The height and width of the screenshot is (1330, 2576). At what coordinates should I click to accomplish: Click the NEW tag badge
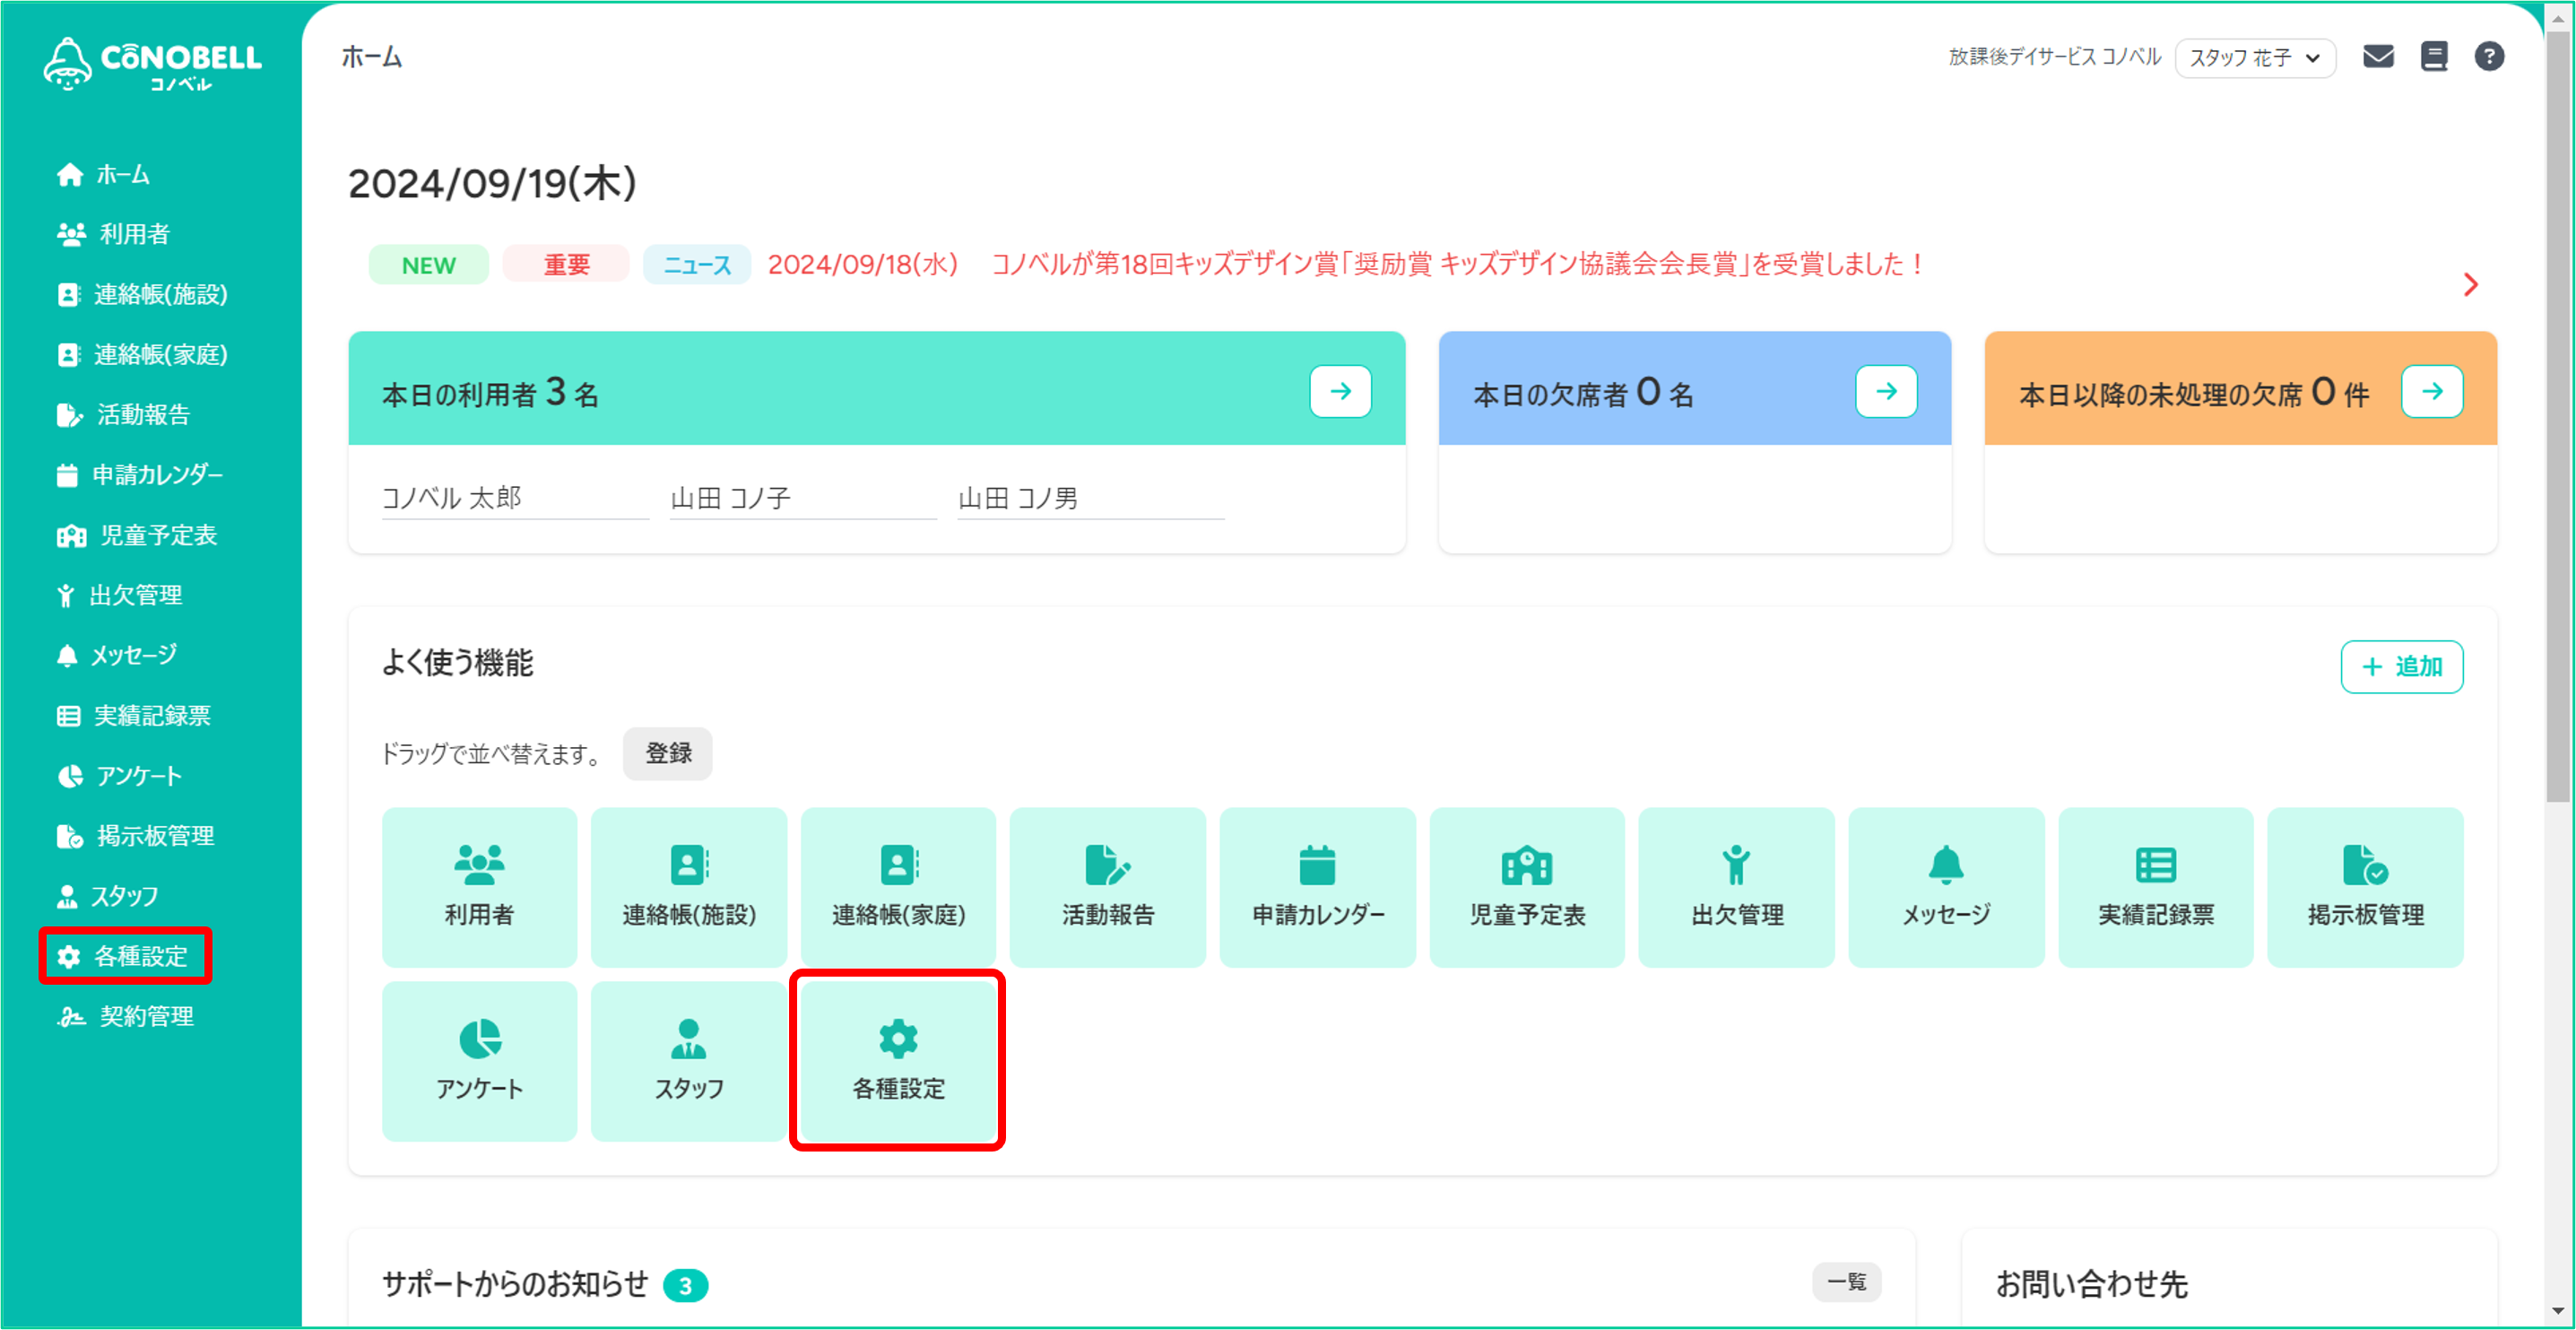coord(429,265)
